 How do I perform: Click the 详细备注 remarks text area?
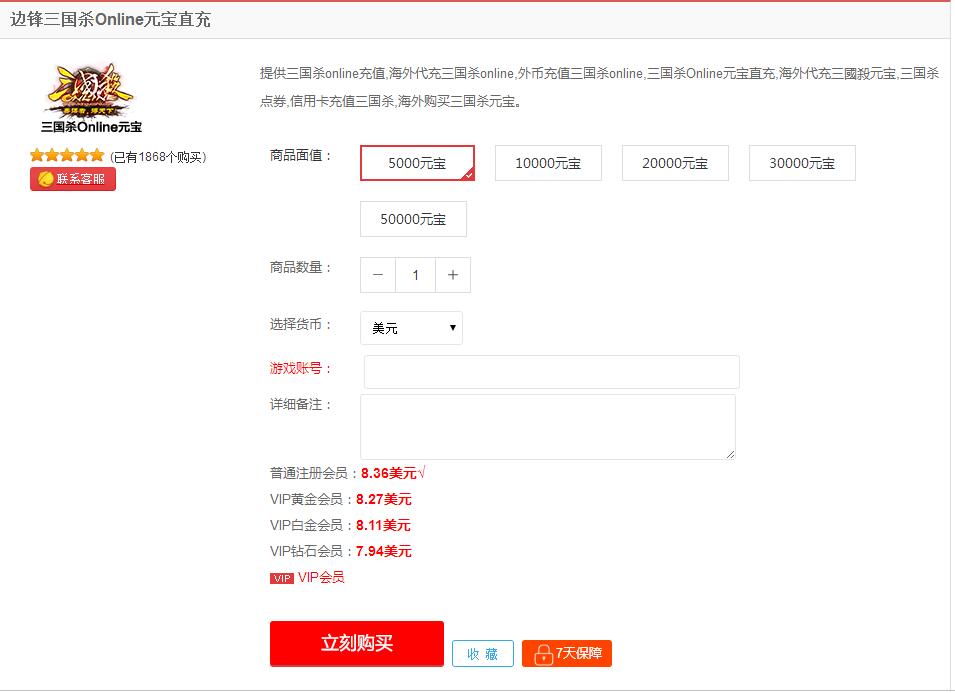pos(548,427)
